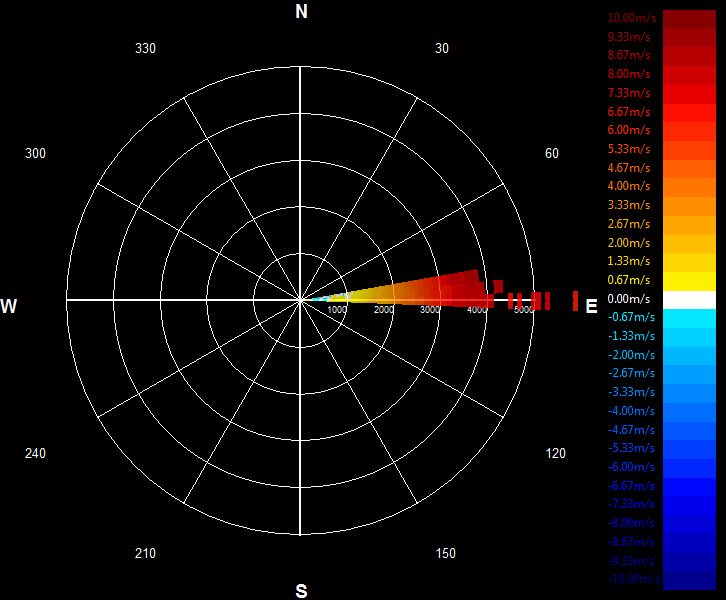Select the negative -4.00m/s legend label
Screen dimensions: 726x600
[631, 411]
